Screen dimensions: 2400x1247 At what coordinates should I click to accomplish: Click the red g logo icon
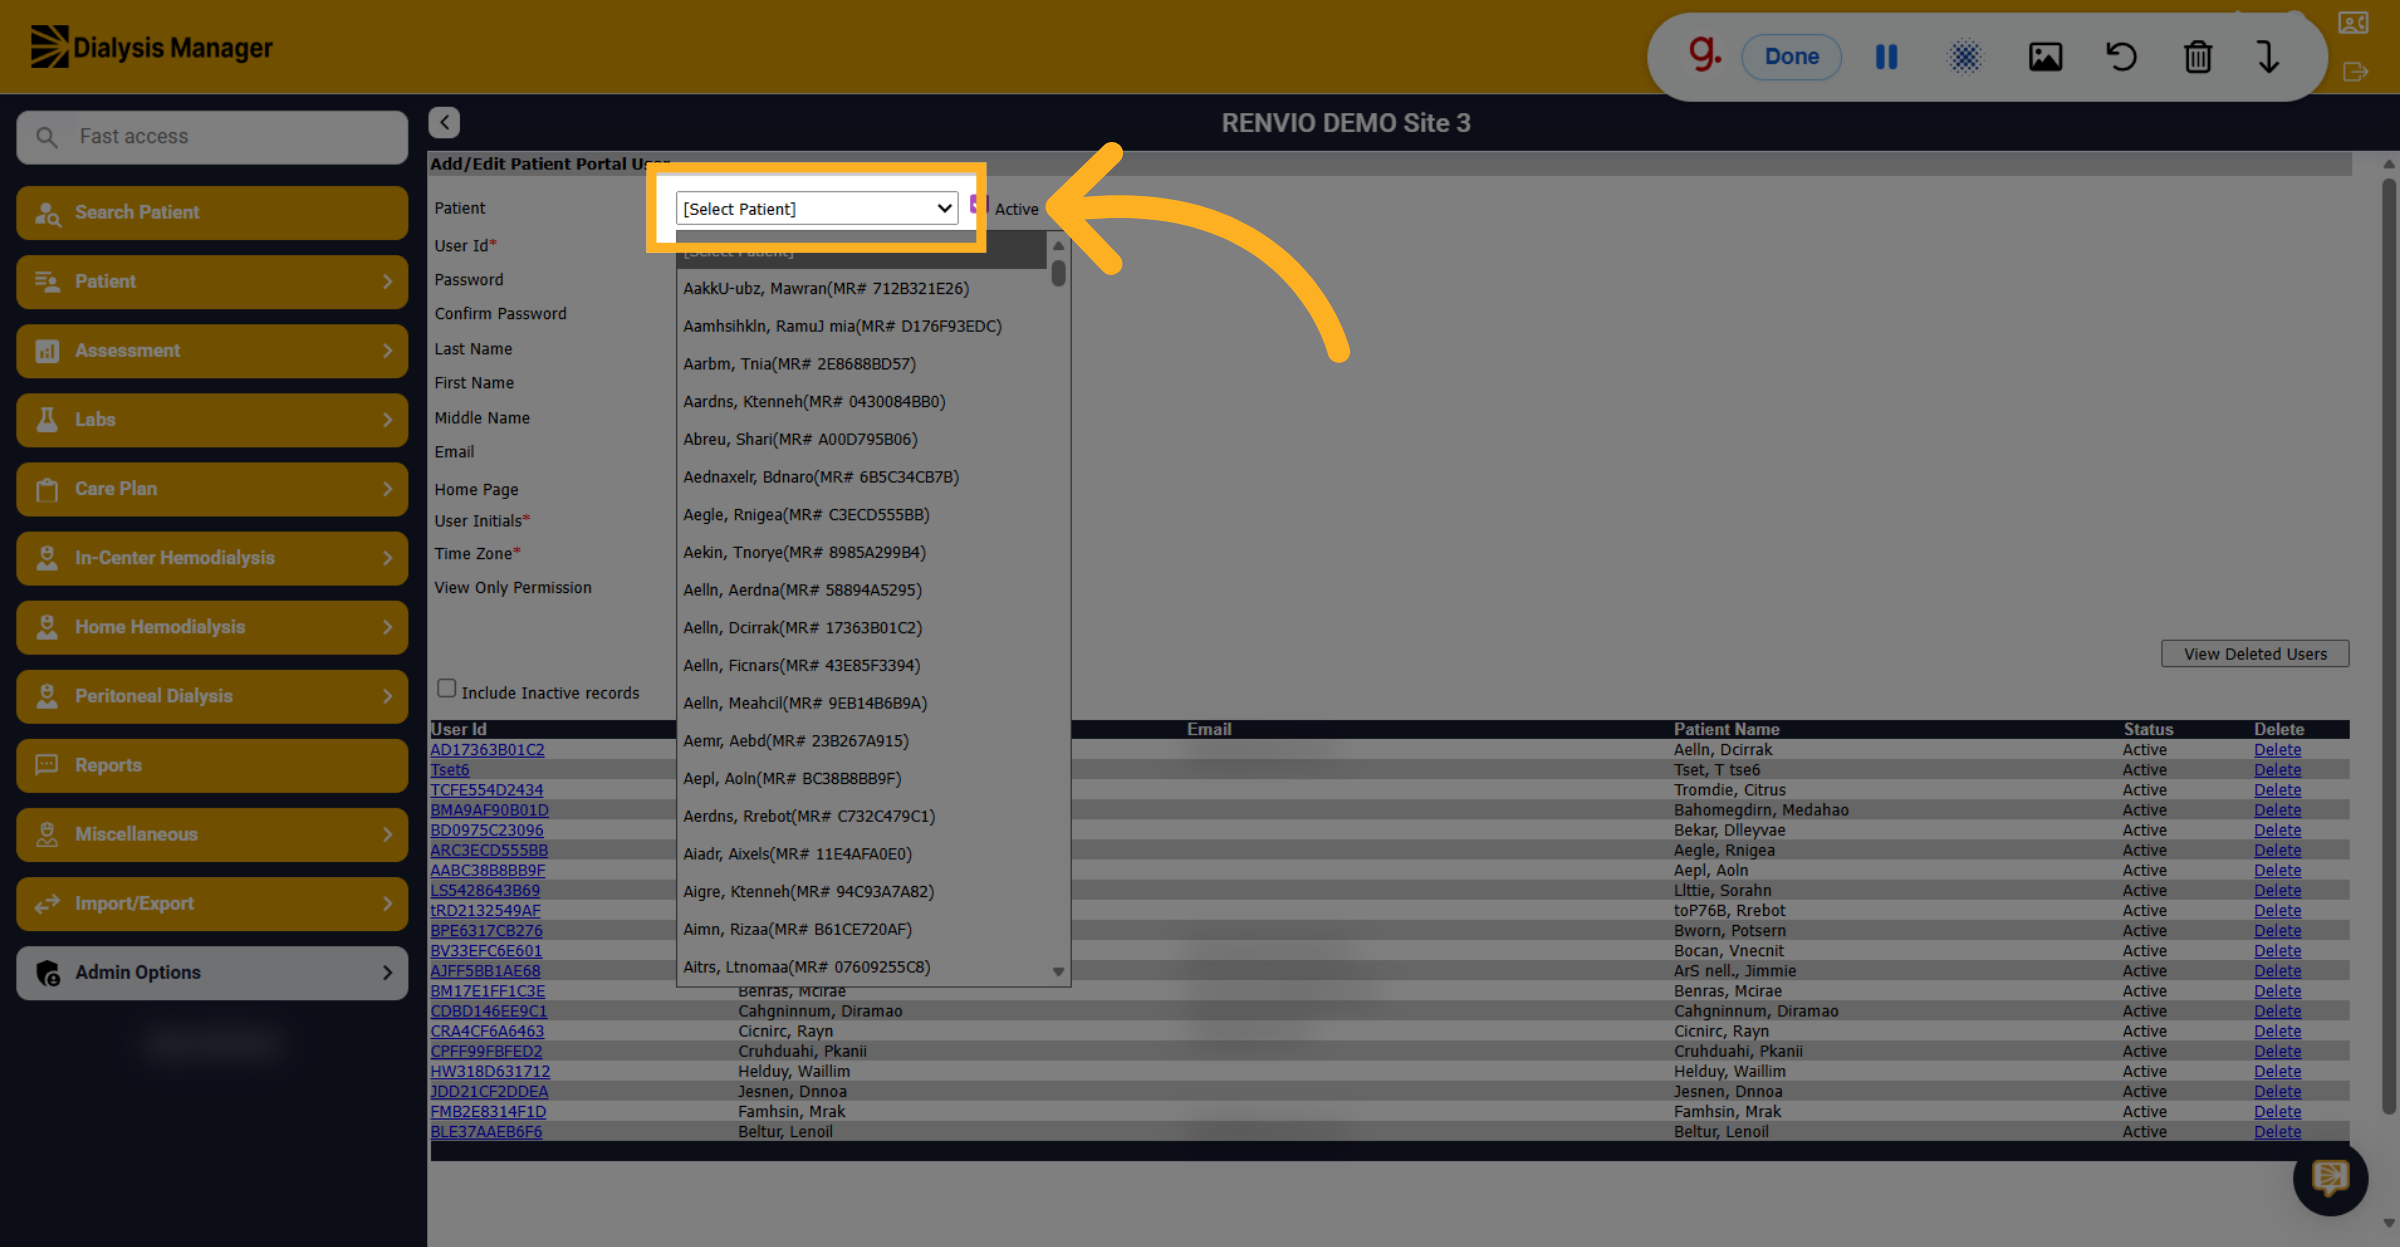click(1705, 53)
